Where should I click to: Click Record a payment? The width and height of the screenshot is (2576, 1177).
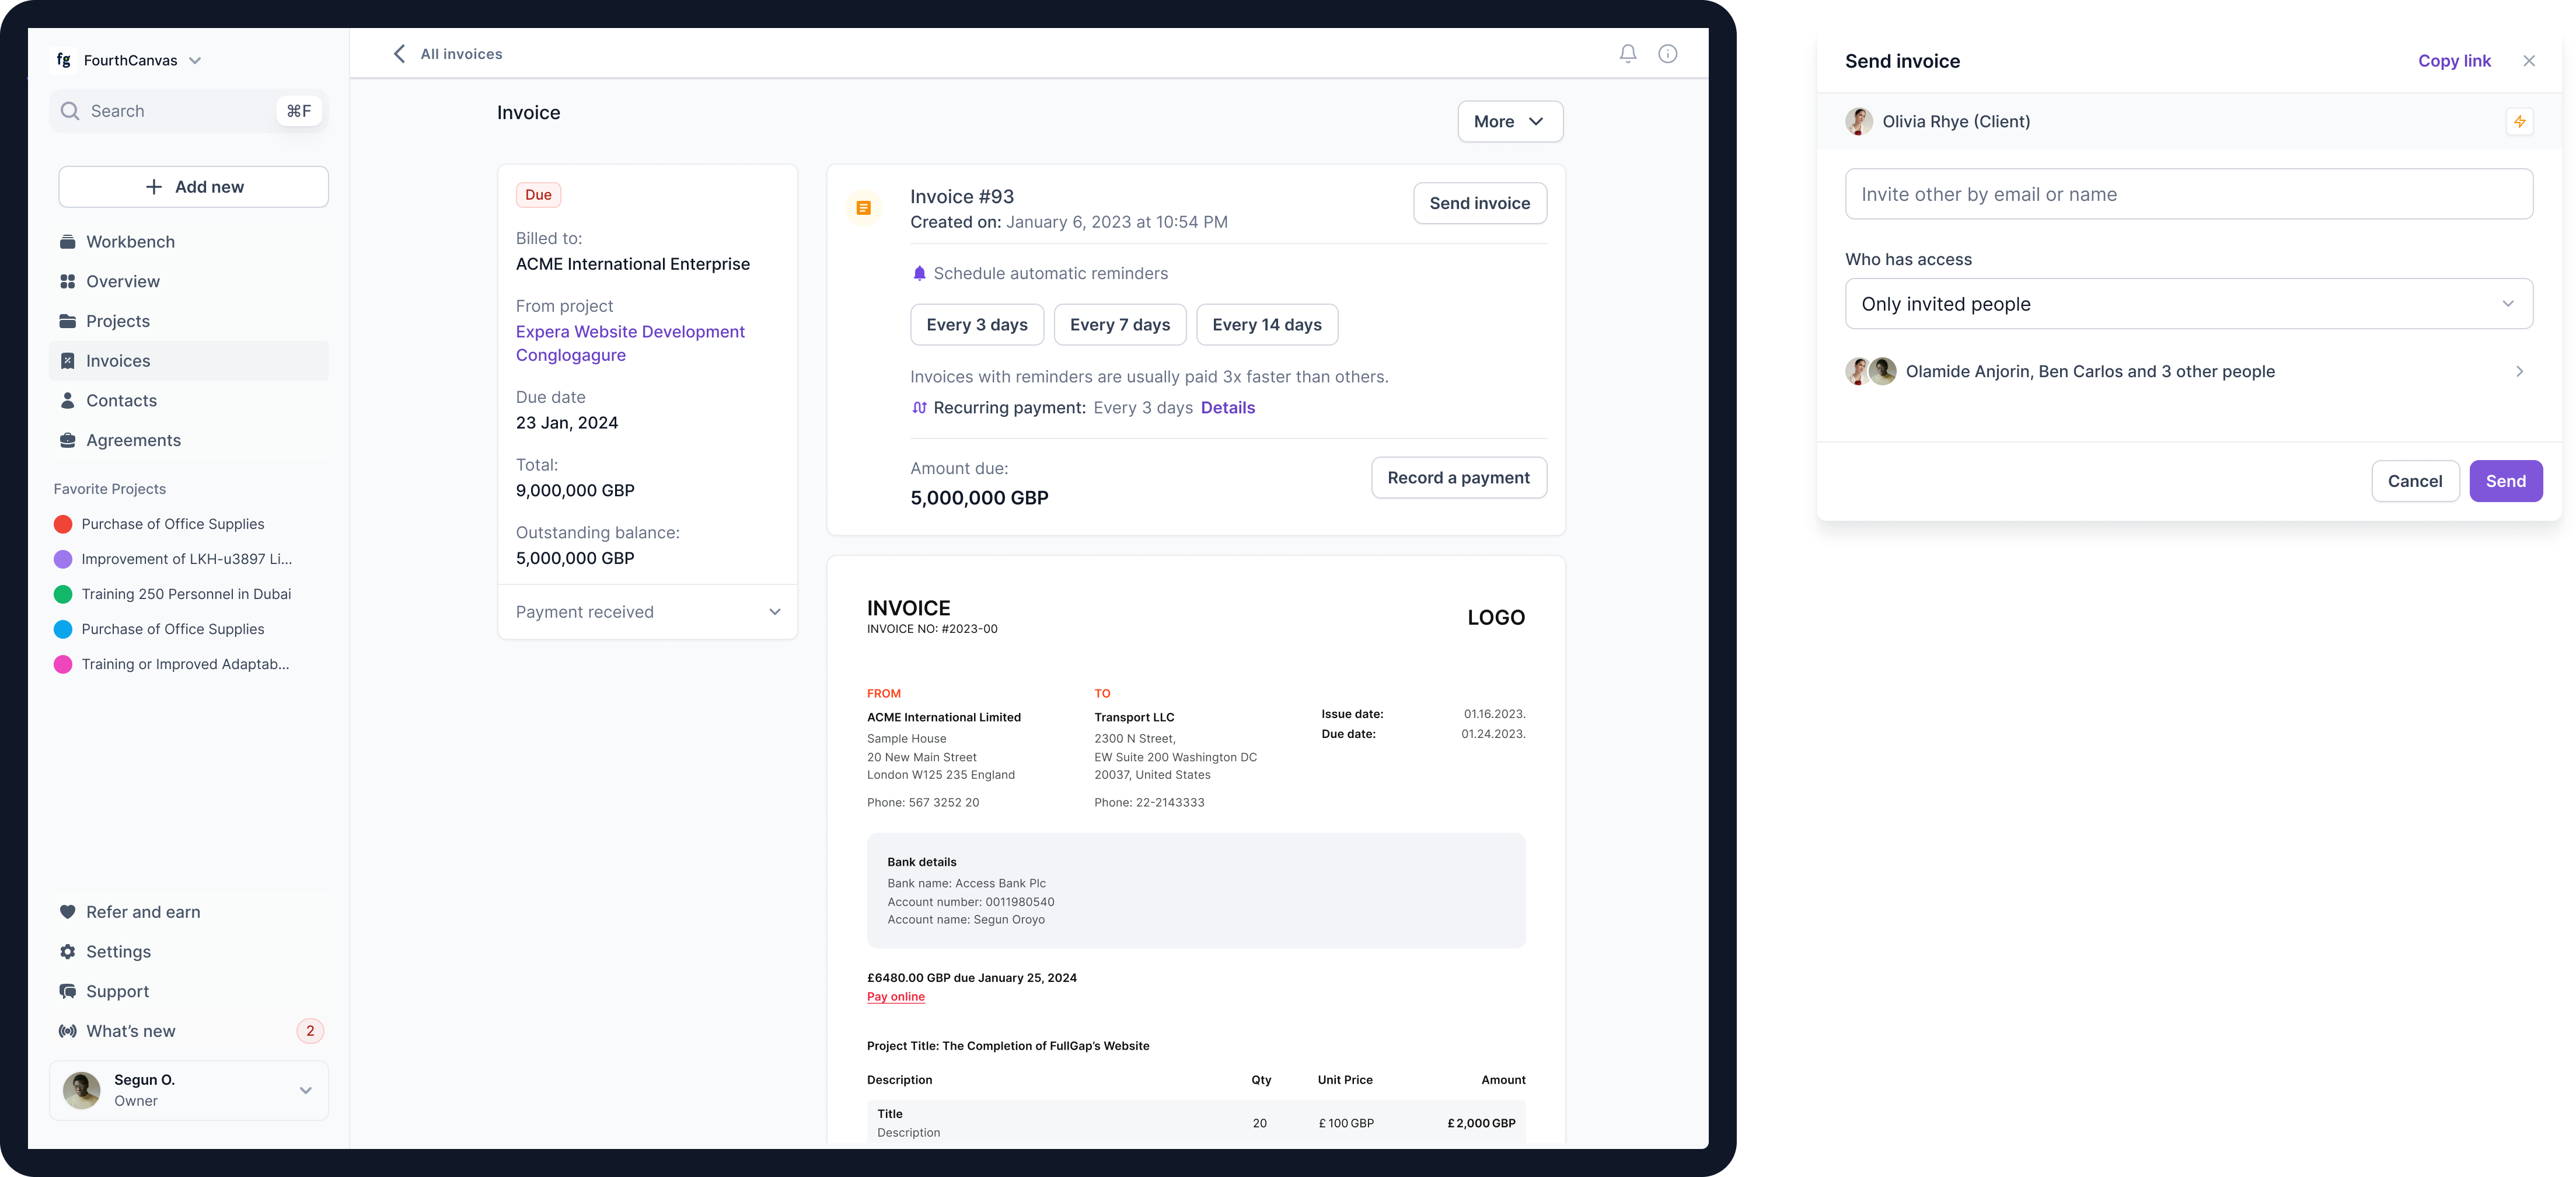point(1458,478)
